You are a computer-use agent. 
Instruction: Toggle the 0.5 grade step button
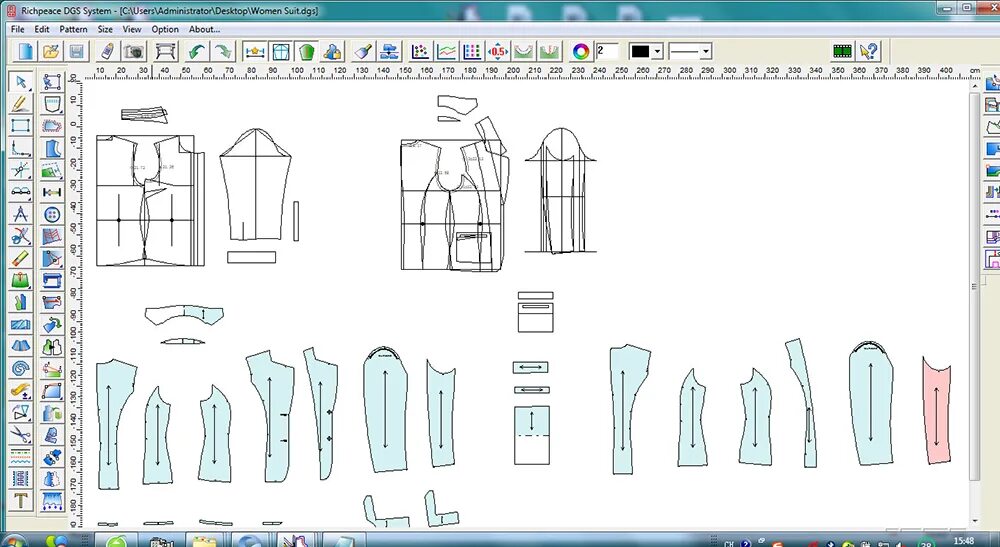tap(497, 51)
